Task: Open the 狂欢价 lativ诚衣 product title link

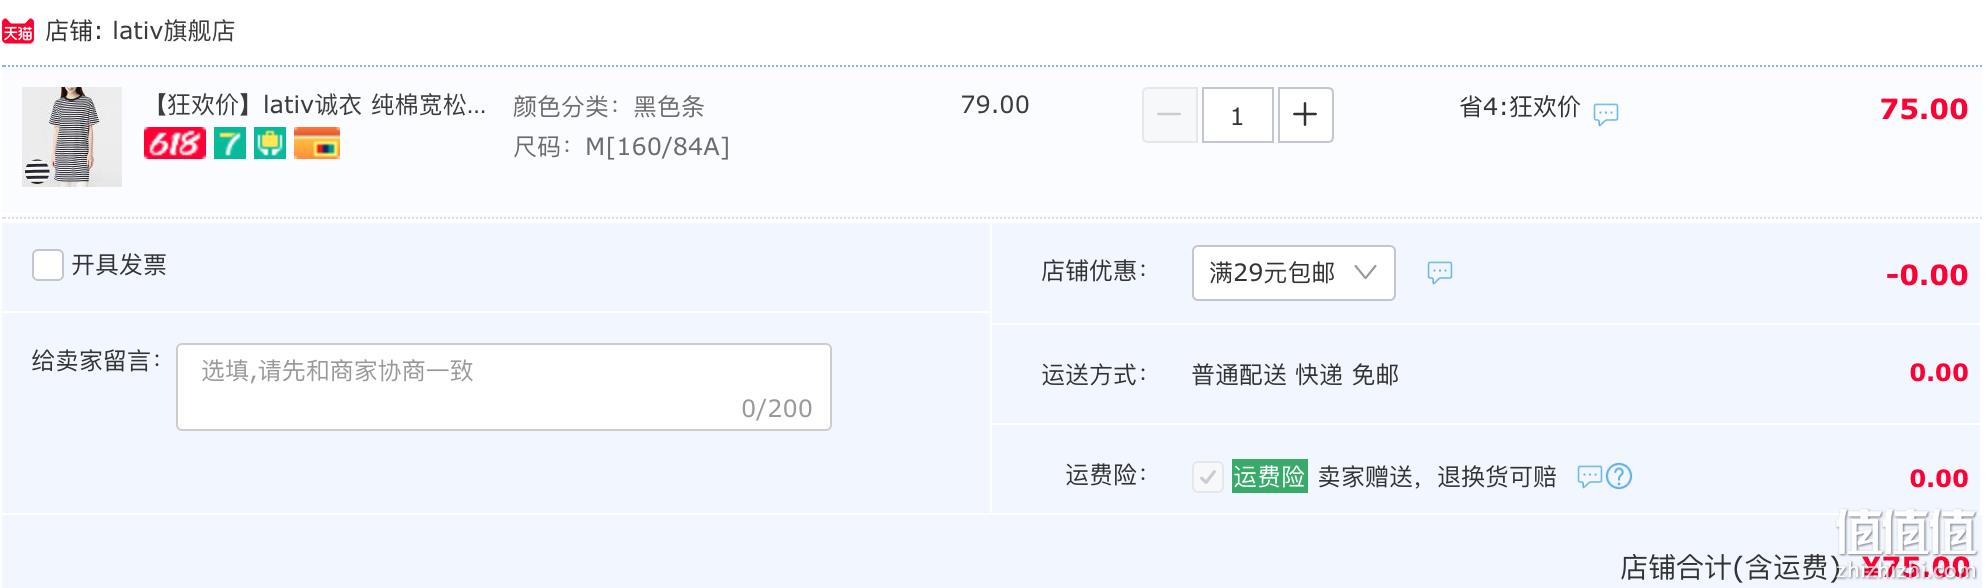Action: tap(317, 104)
